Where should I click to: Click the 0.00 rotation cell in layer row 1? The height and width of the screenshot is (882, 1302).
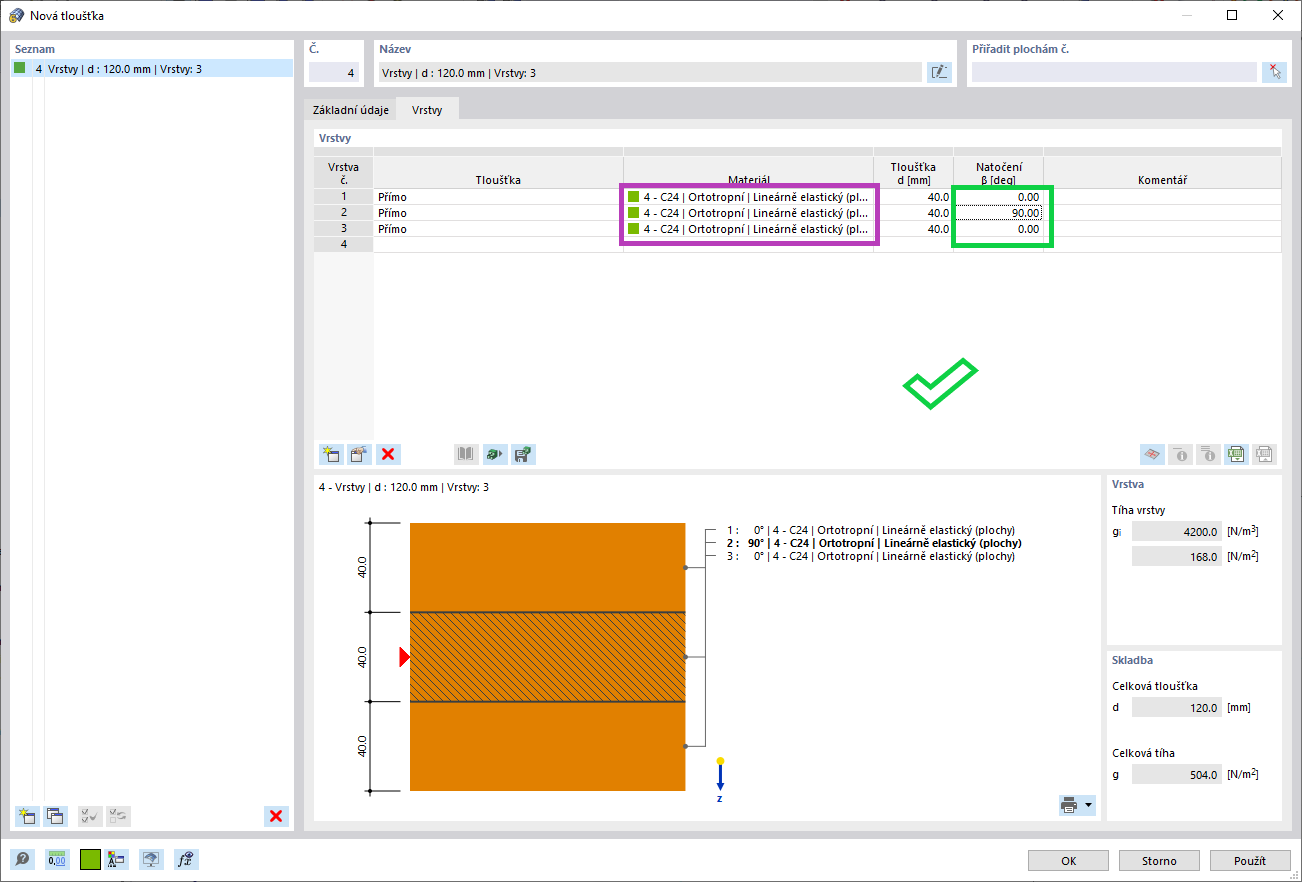click(x=998, y=197)
